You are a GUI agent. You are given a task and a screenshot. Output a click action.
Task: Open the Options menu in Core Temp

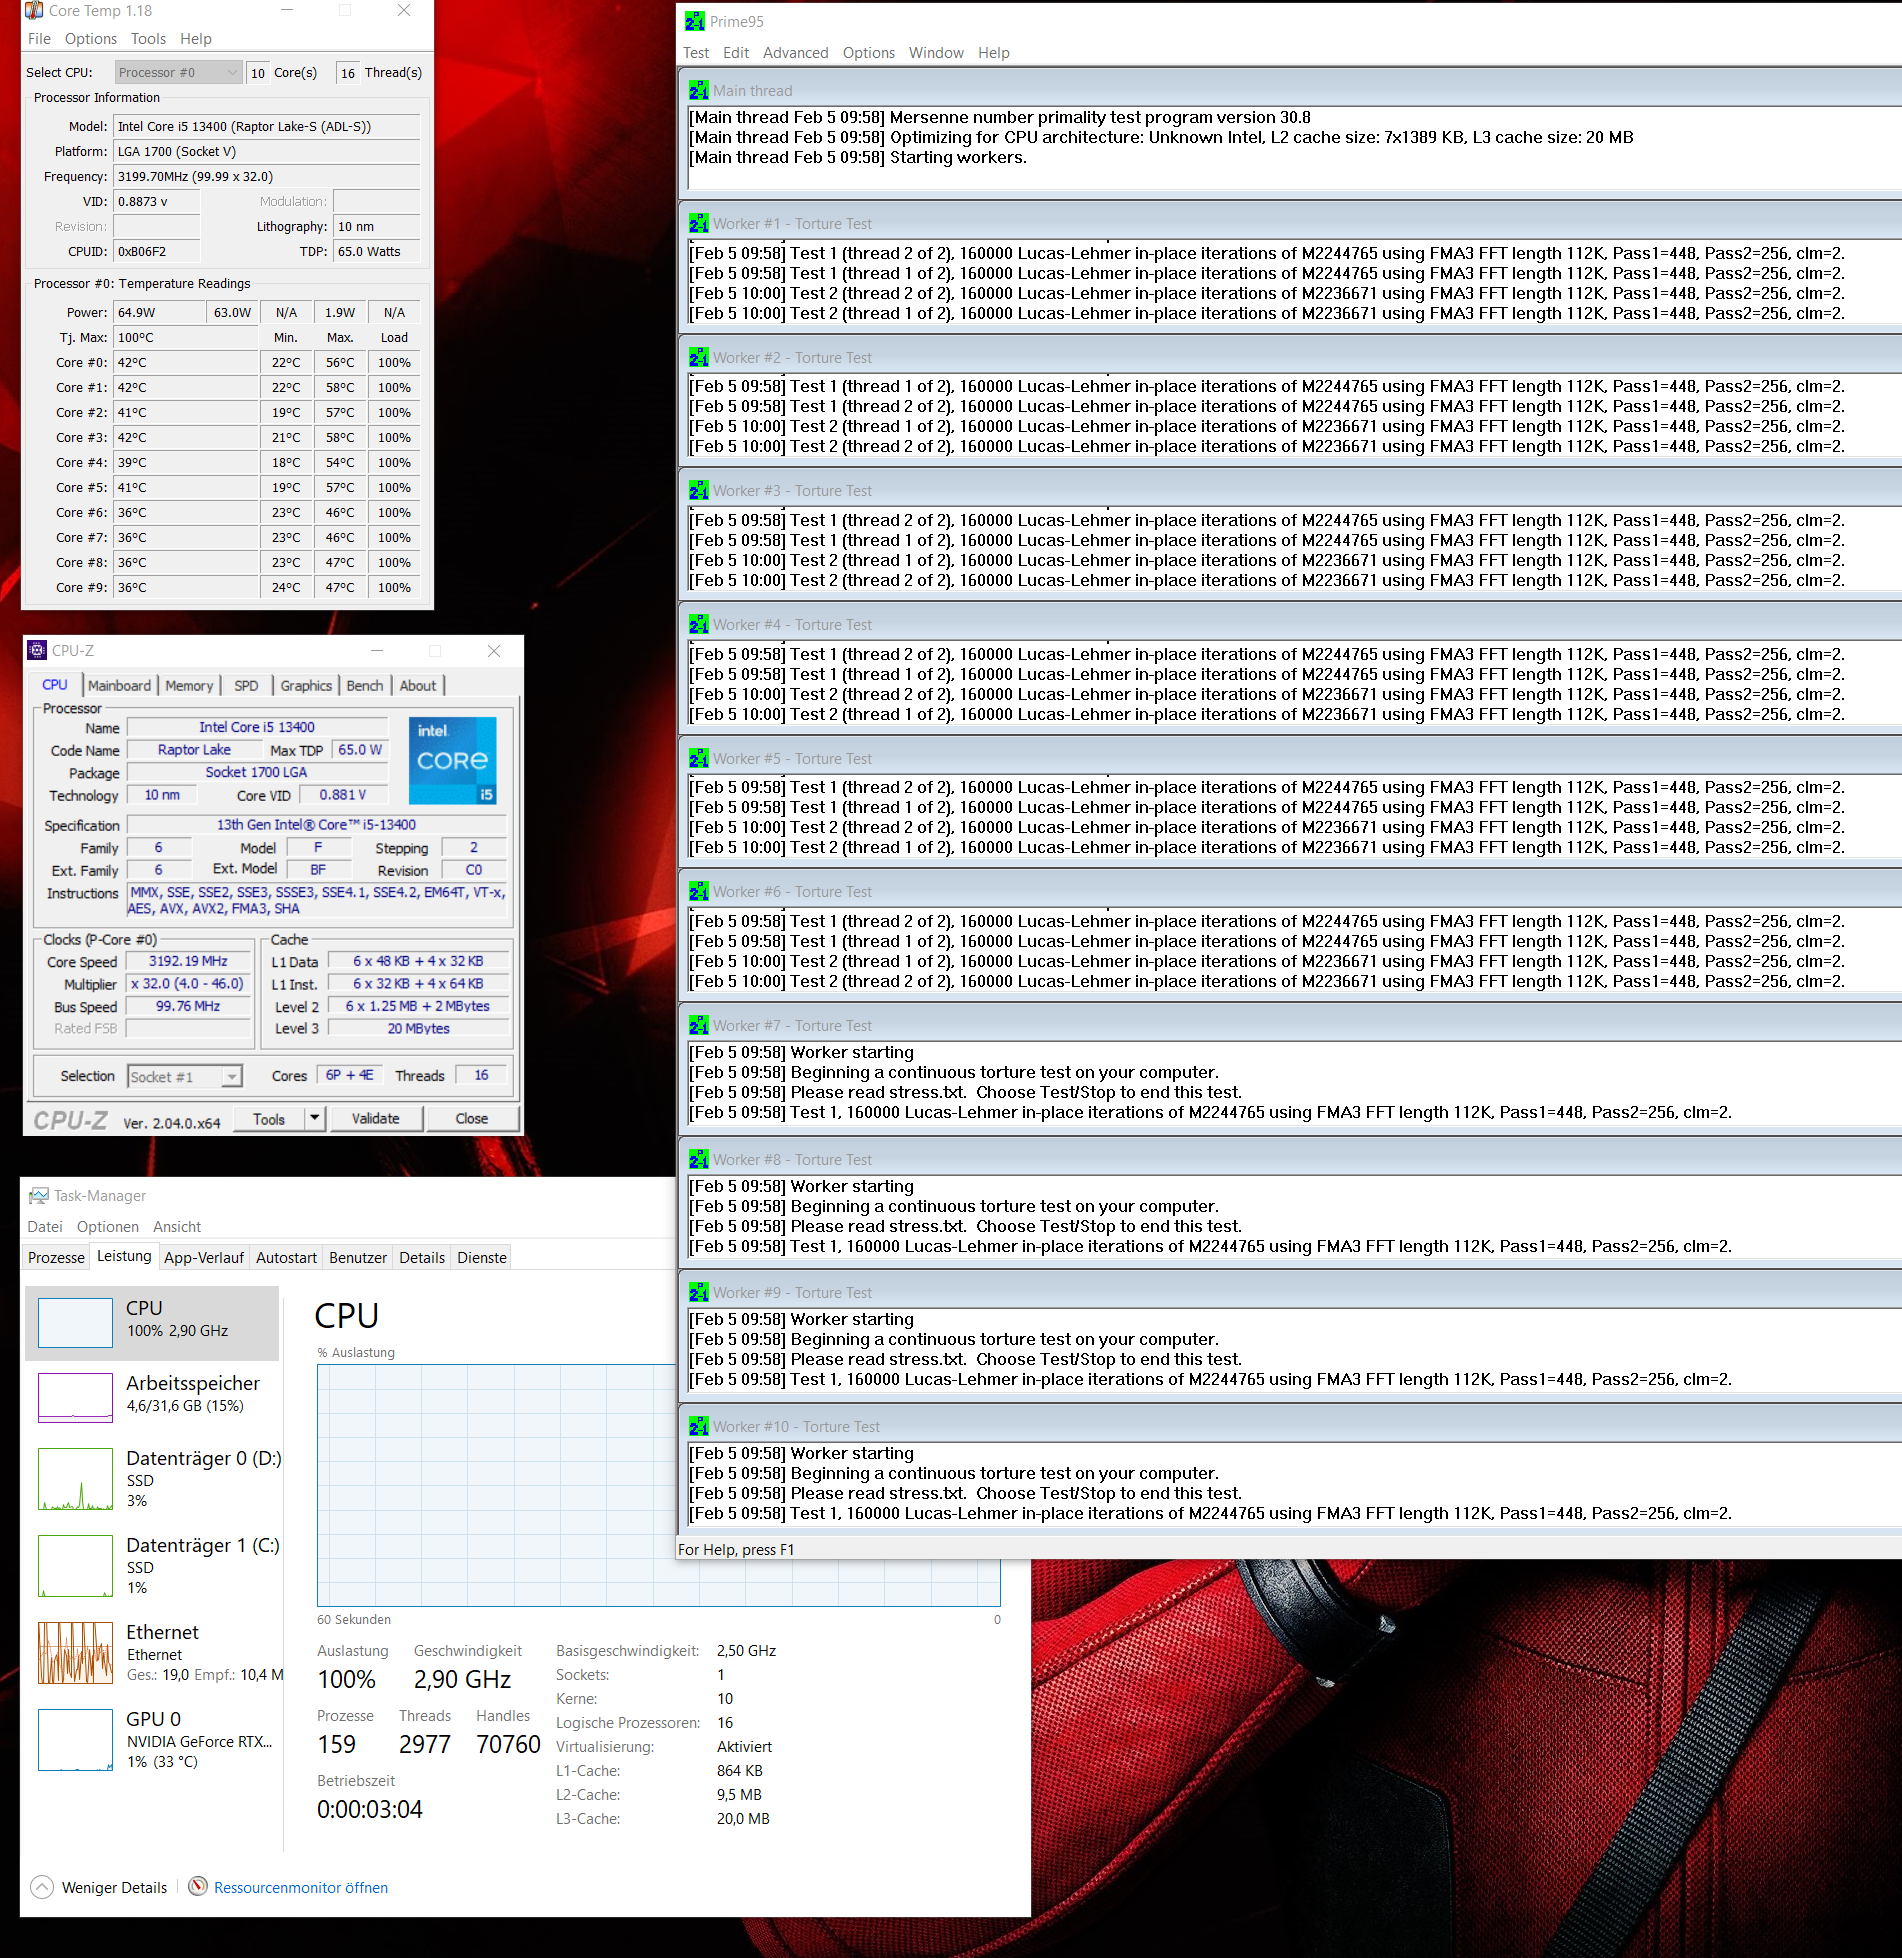point(90,38)
